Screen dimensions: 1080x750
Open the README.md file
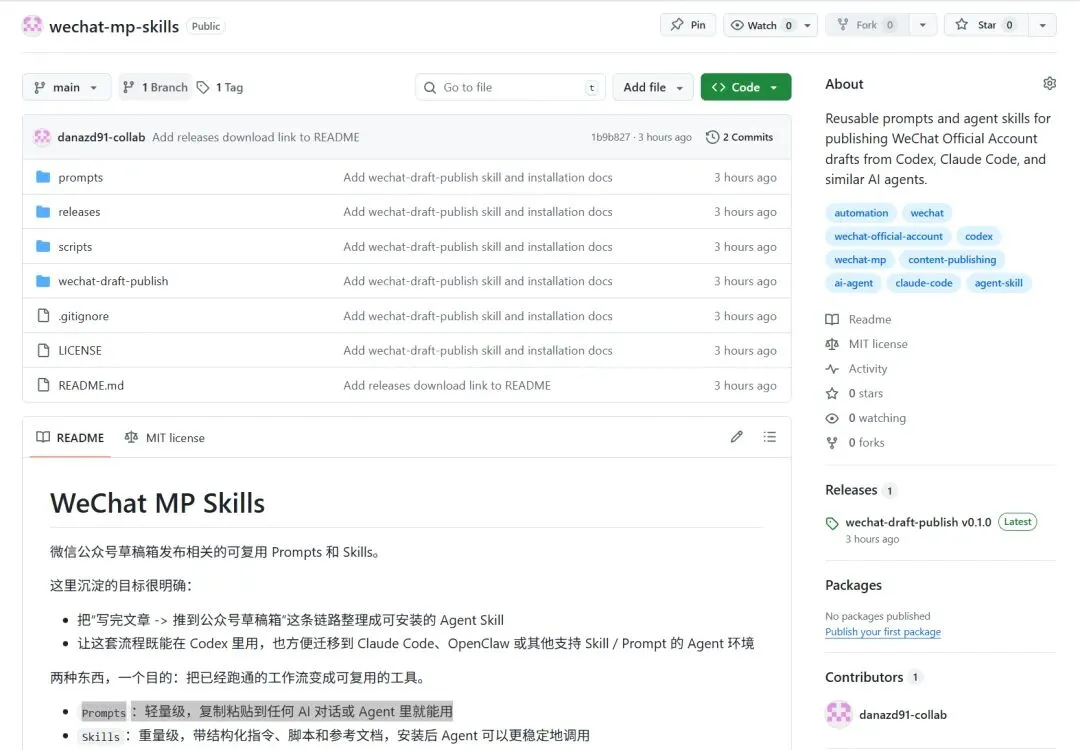[91, 385]
